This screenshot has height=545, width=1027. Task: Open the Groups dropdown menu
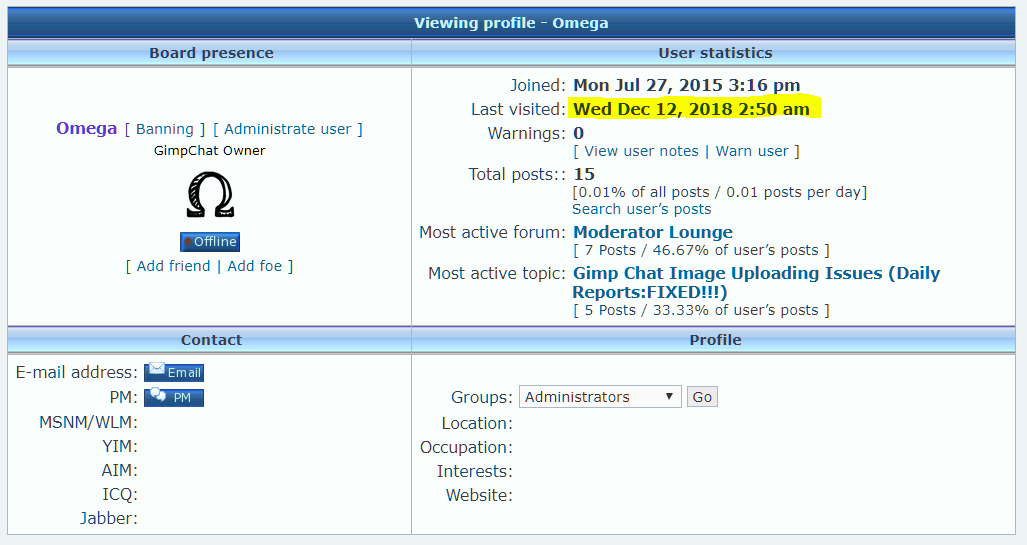(x=600, y=397)
